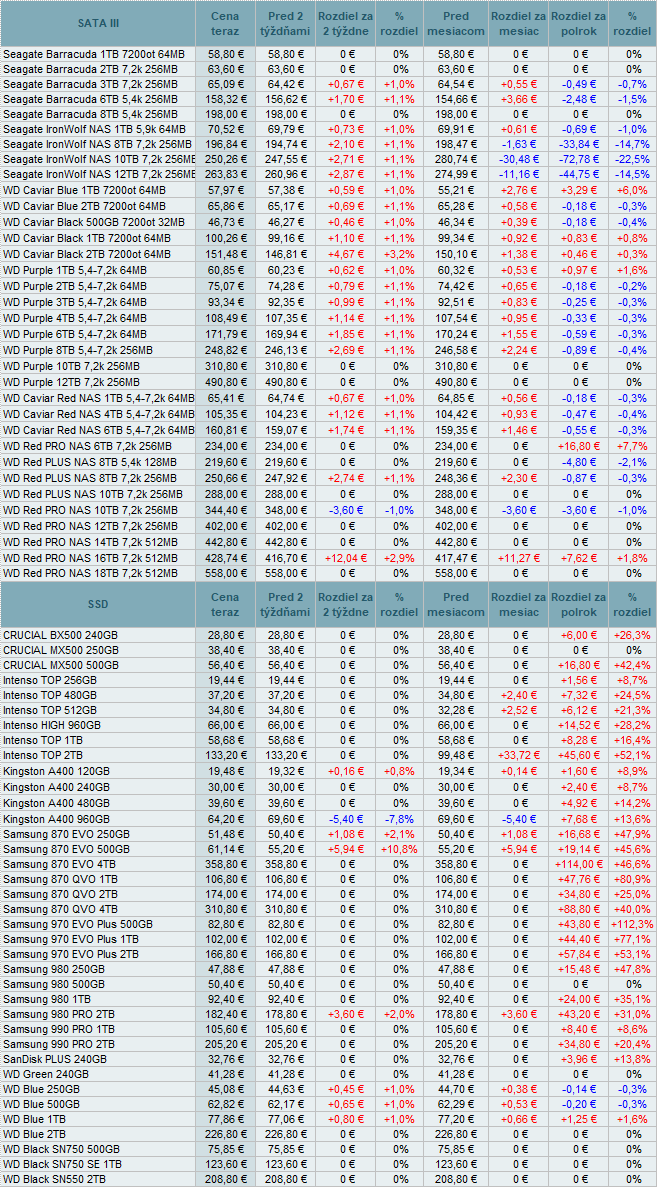Select Samsung 970 EVO Plus 500GB name
Image resolution: width=657 pixels, height=1187 pixels.
point(78,924)
